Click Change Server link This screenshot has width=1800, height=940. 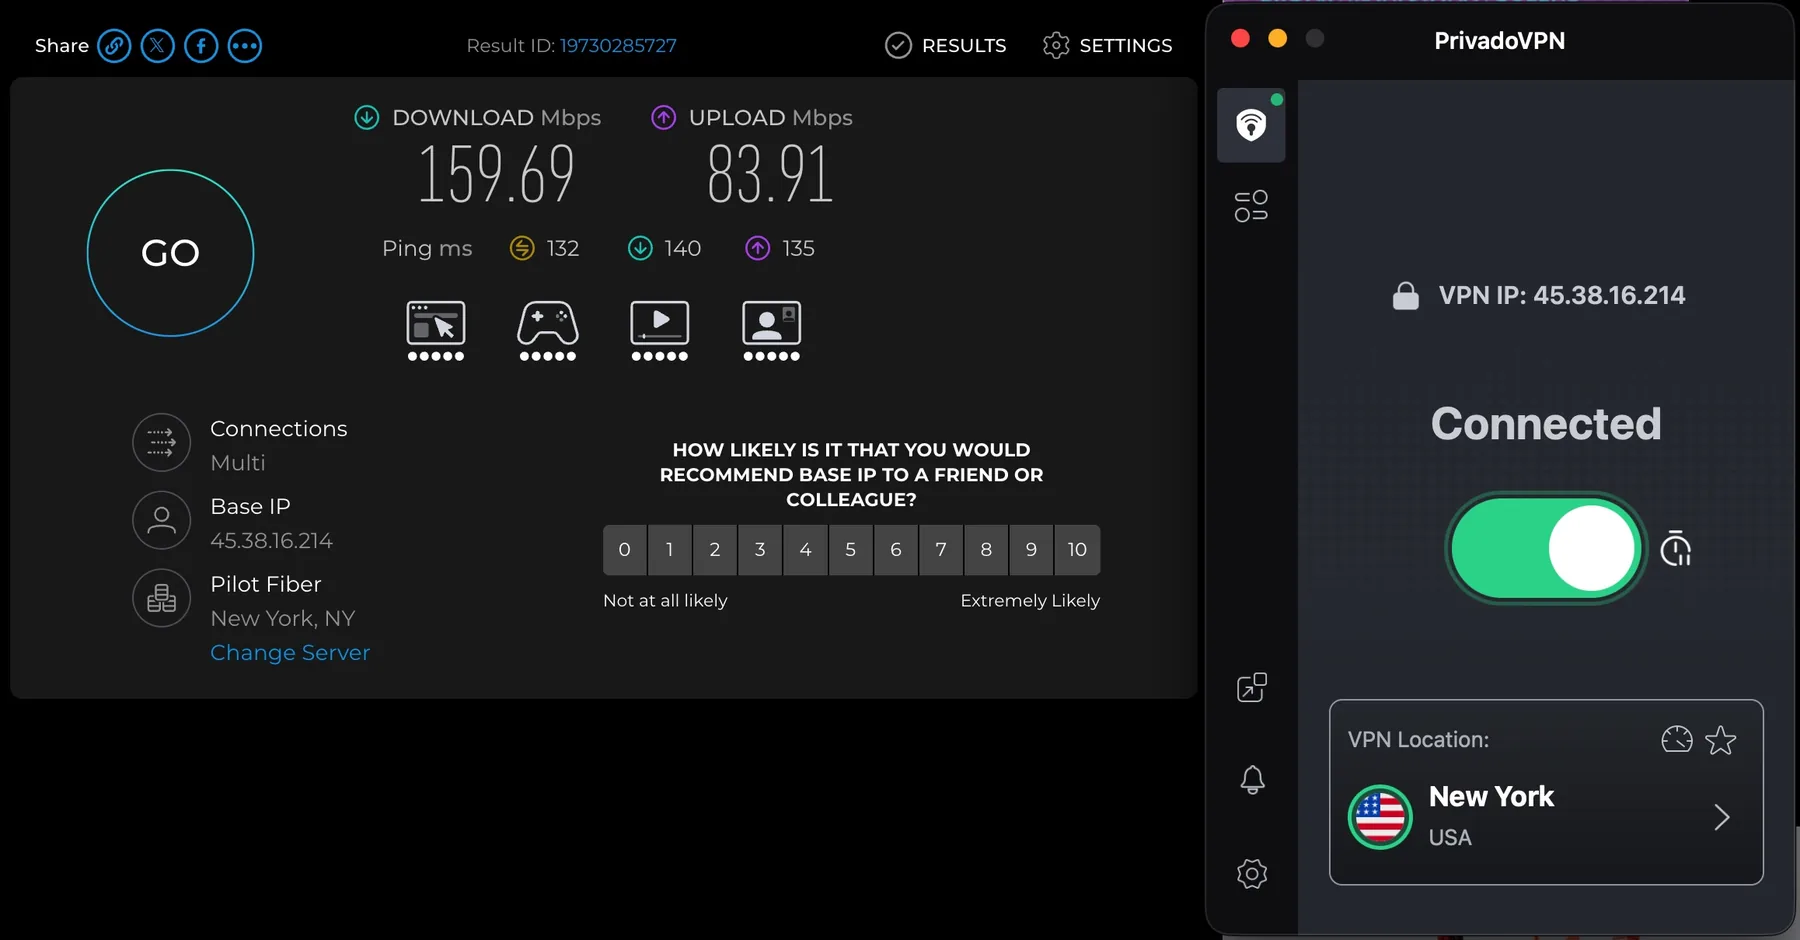[x=290, y=653]
